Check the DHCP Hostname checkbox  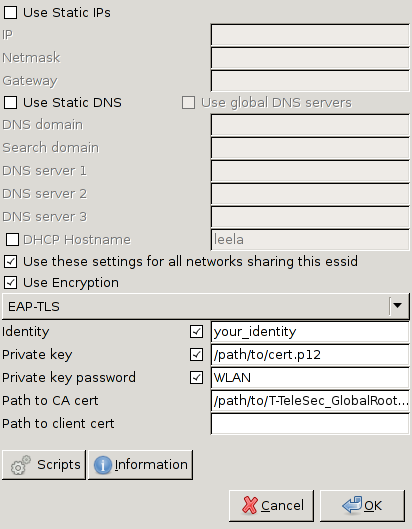(12, 240)
